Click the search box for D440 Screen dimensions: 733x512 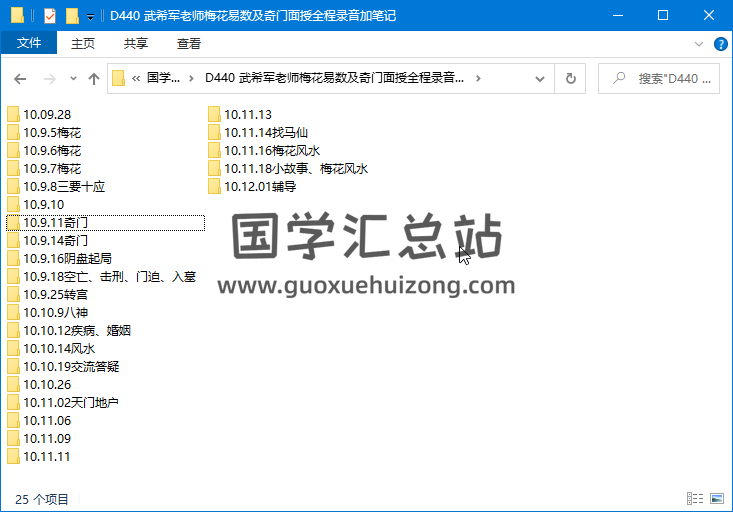point(659,79)
